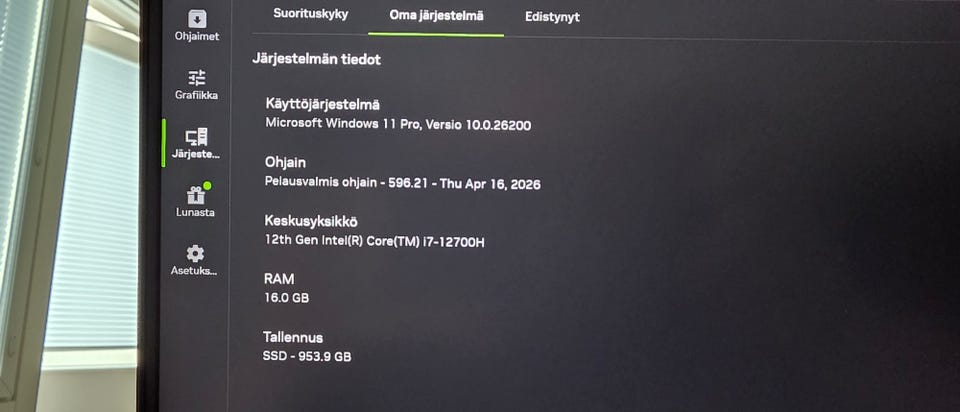
Task: Open the Lunasta gift icon
Action: (196, 195)
